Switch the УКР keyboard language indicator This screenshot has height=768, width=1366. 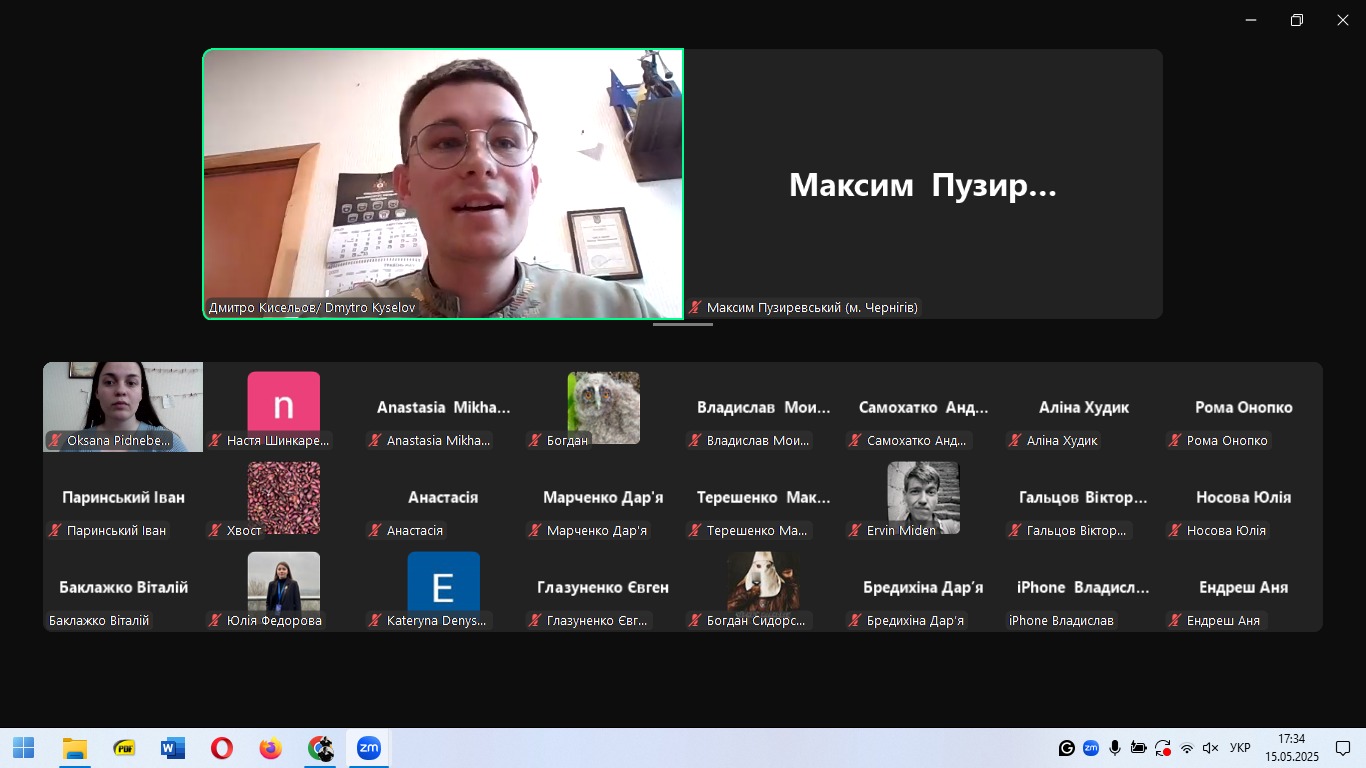pyautogui.click(x=1240, y=748)
